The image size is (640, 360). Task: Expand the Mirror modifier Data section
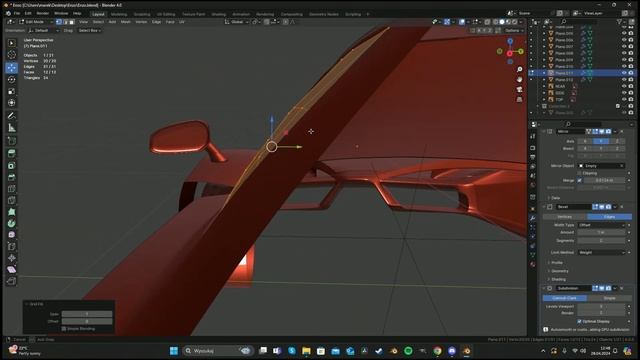coord(555,198)
